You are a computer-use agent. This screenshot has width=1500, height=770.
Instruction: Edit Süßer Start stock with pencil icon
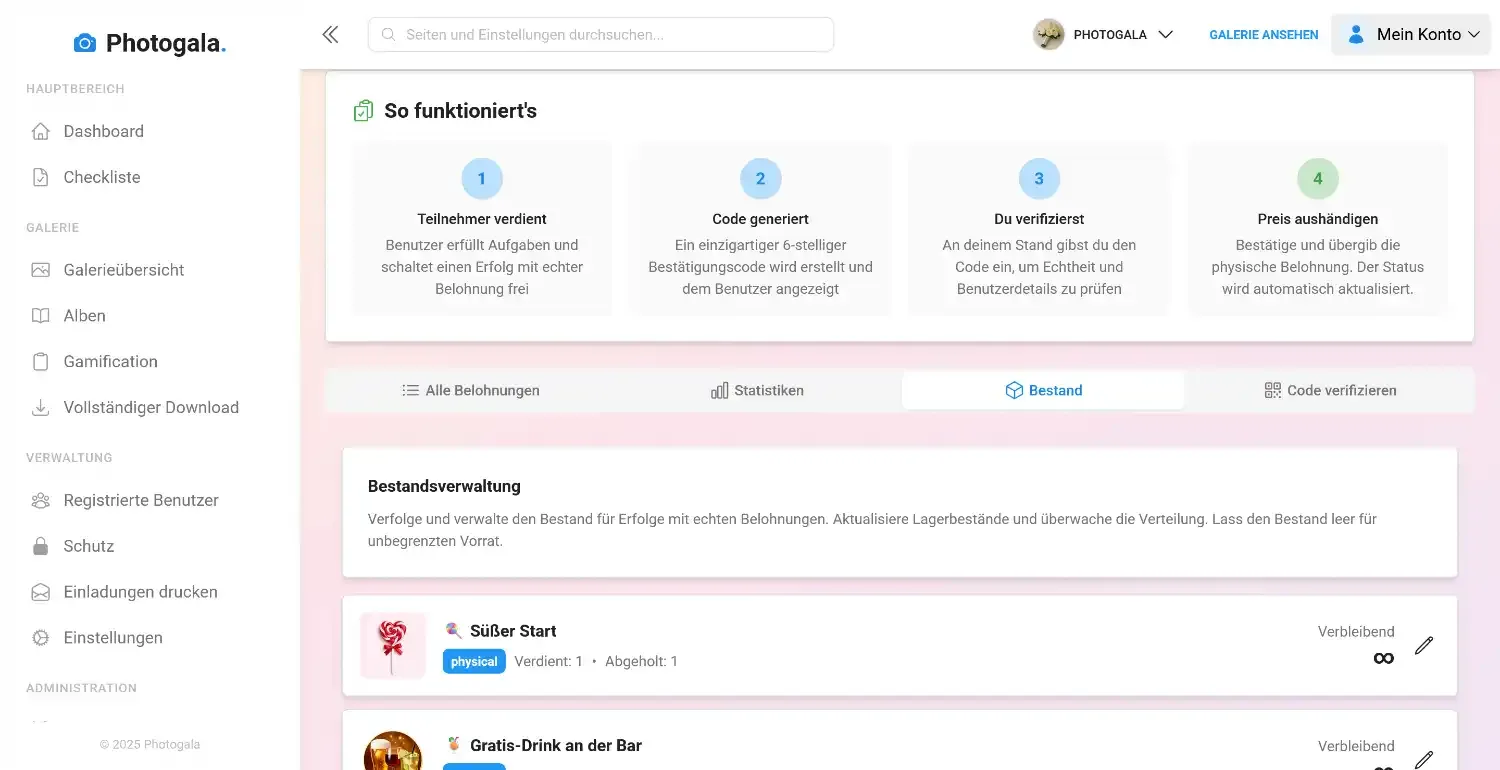pyautogui.click(x=1424, y=646)
